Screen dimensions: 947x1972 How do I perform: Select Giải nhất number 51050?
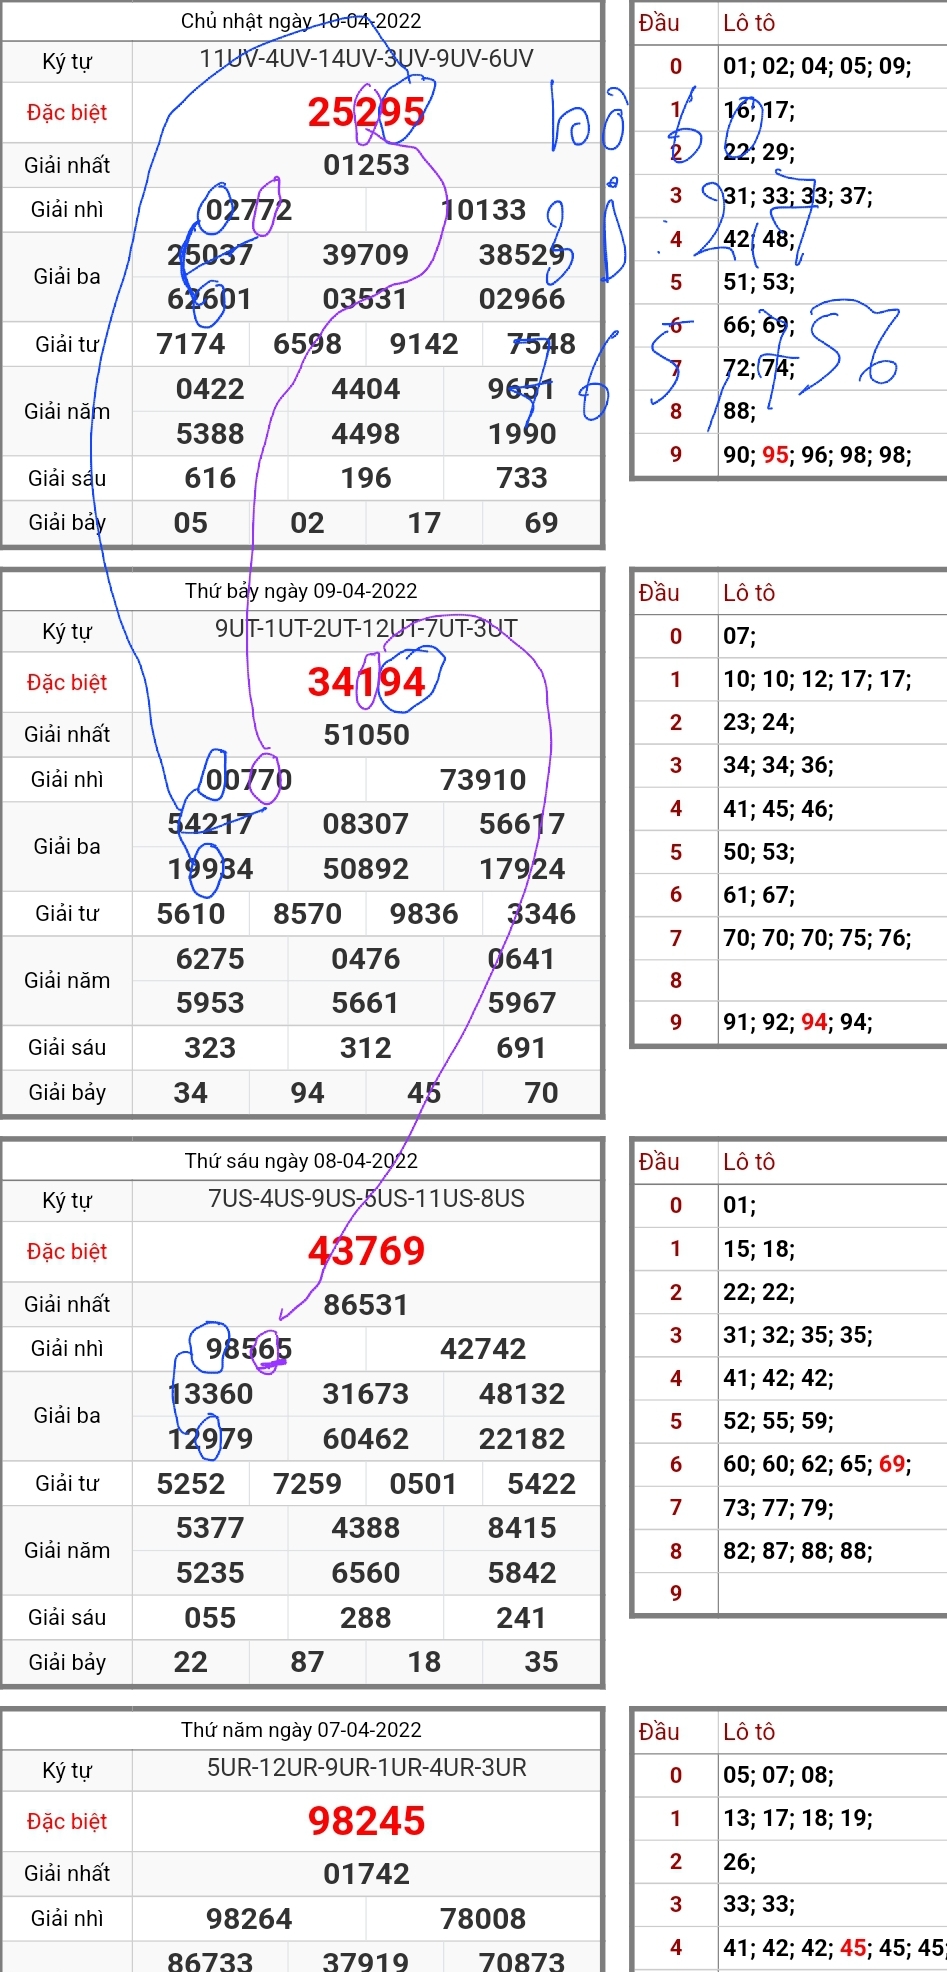[367, 735]
